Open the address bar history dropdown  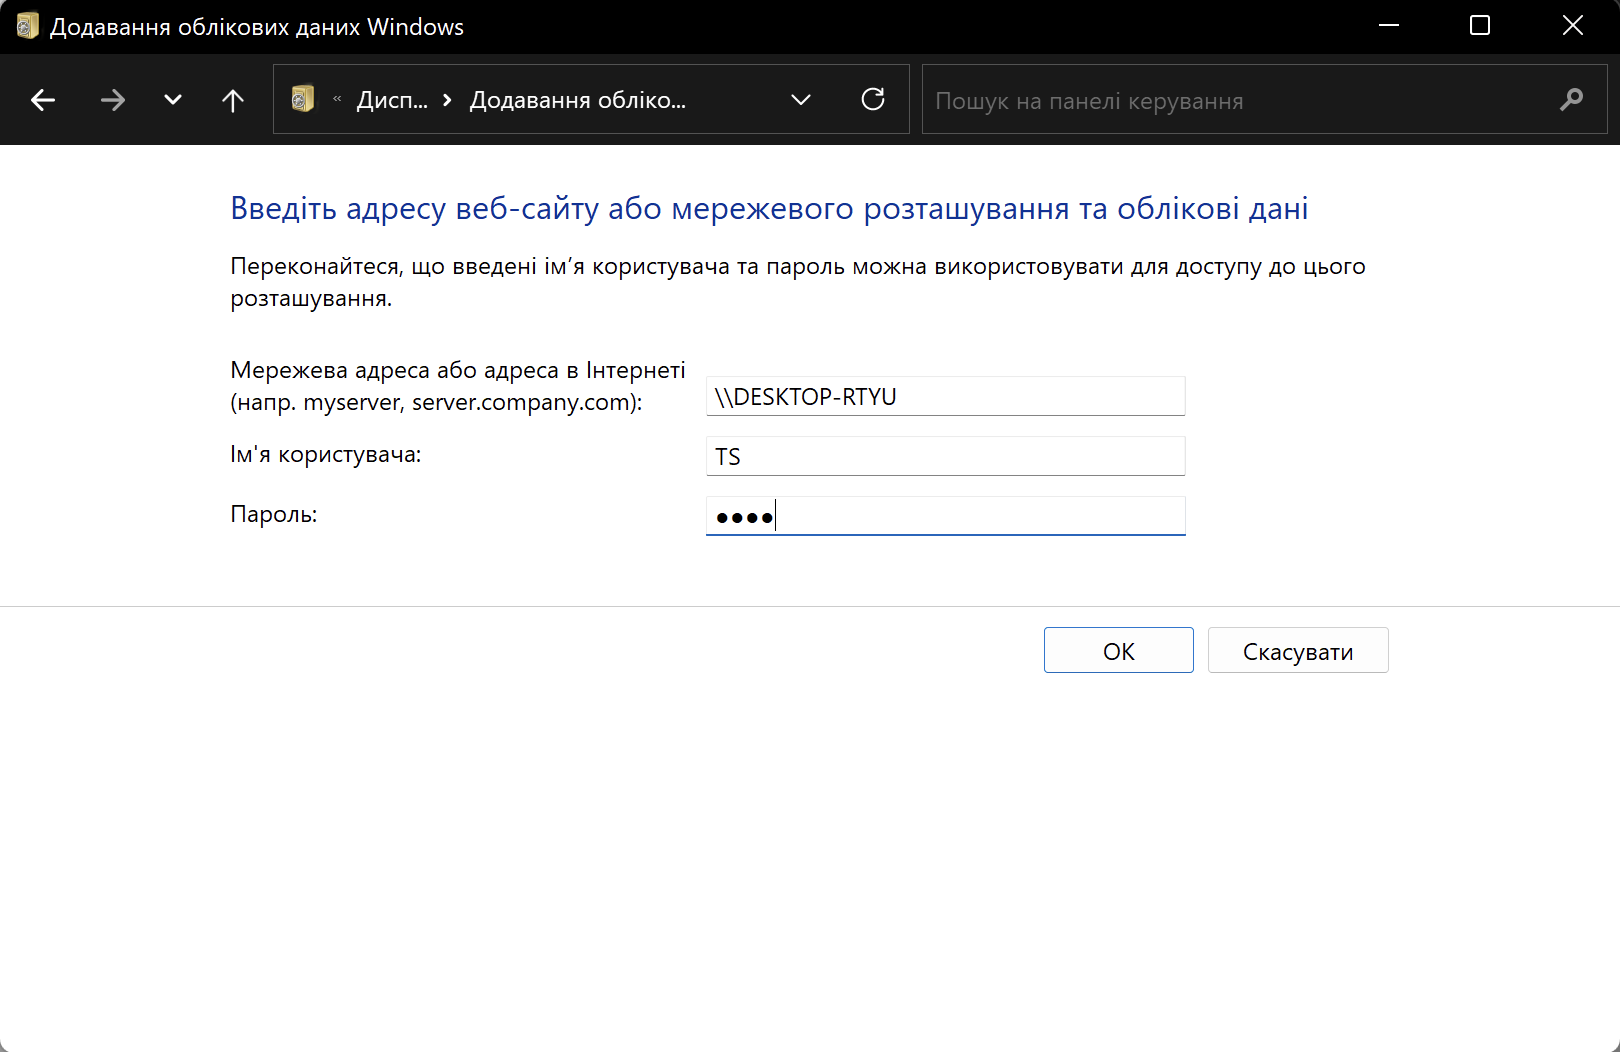[x=800, y=99]
